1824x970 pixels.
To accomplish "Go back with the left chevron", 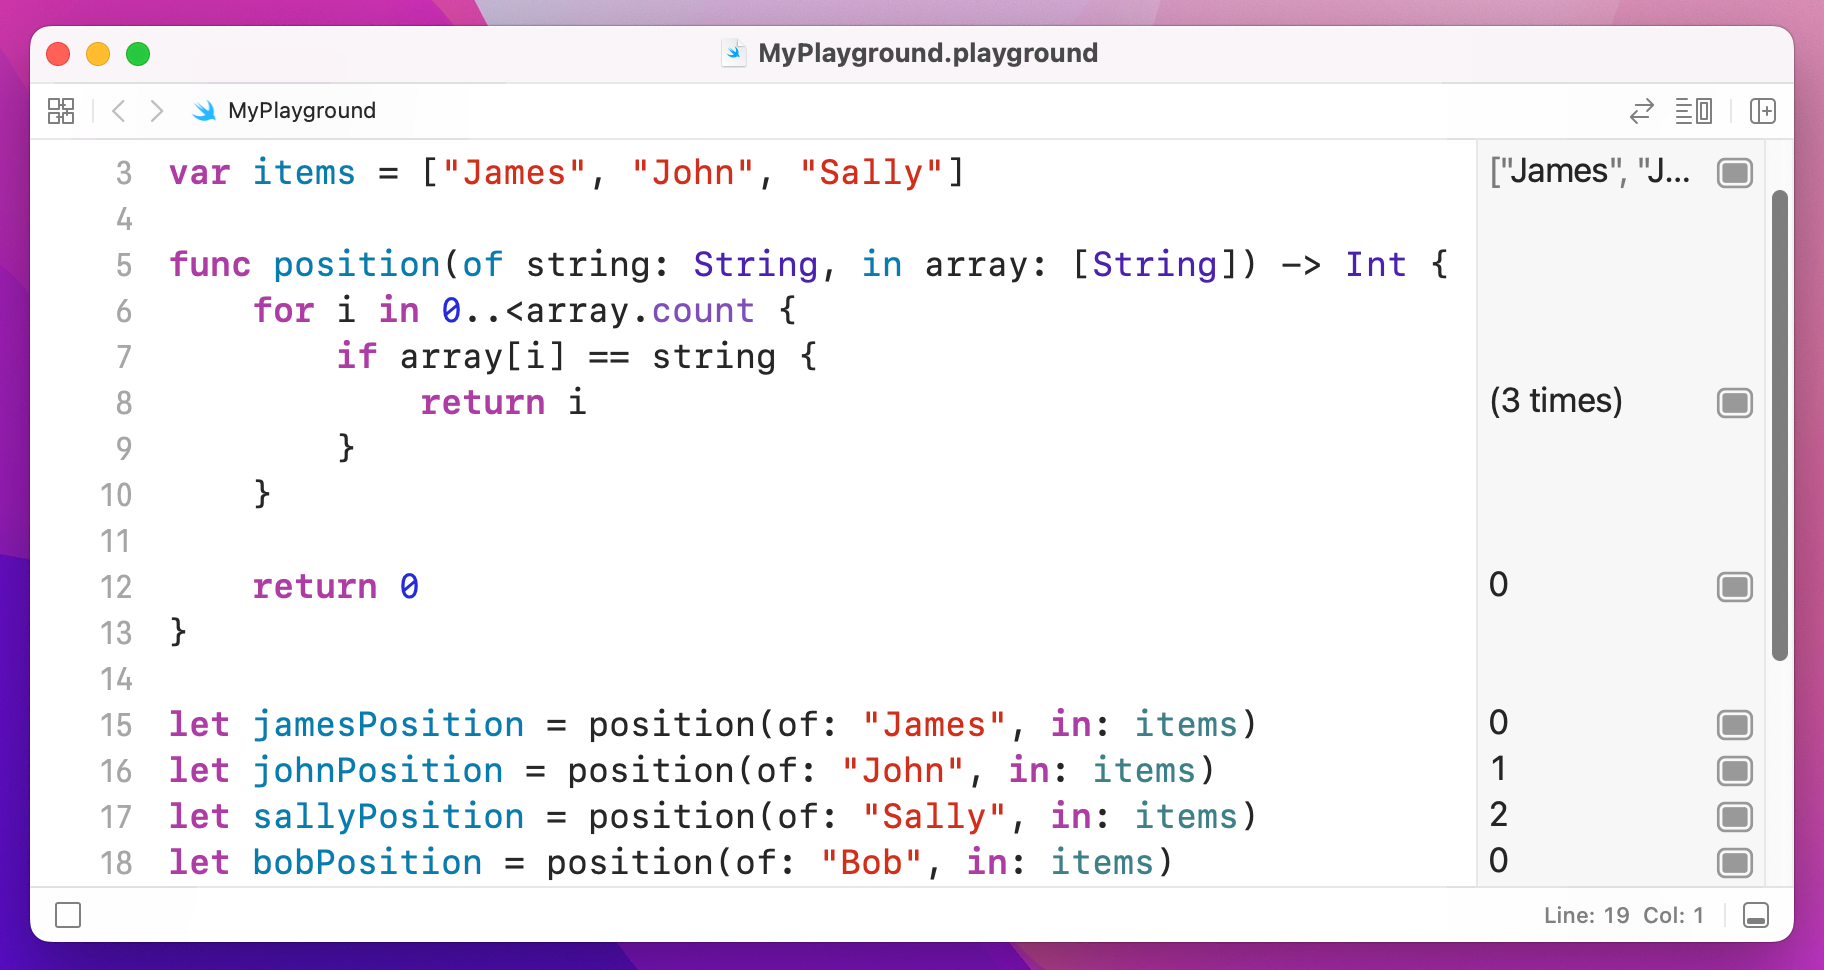I will point(119,111).
